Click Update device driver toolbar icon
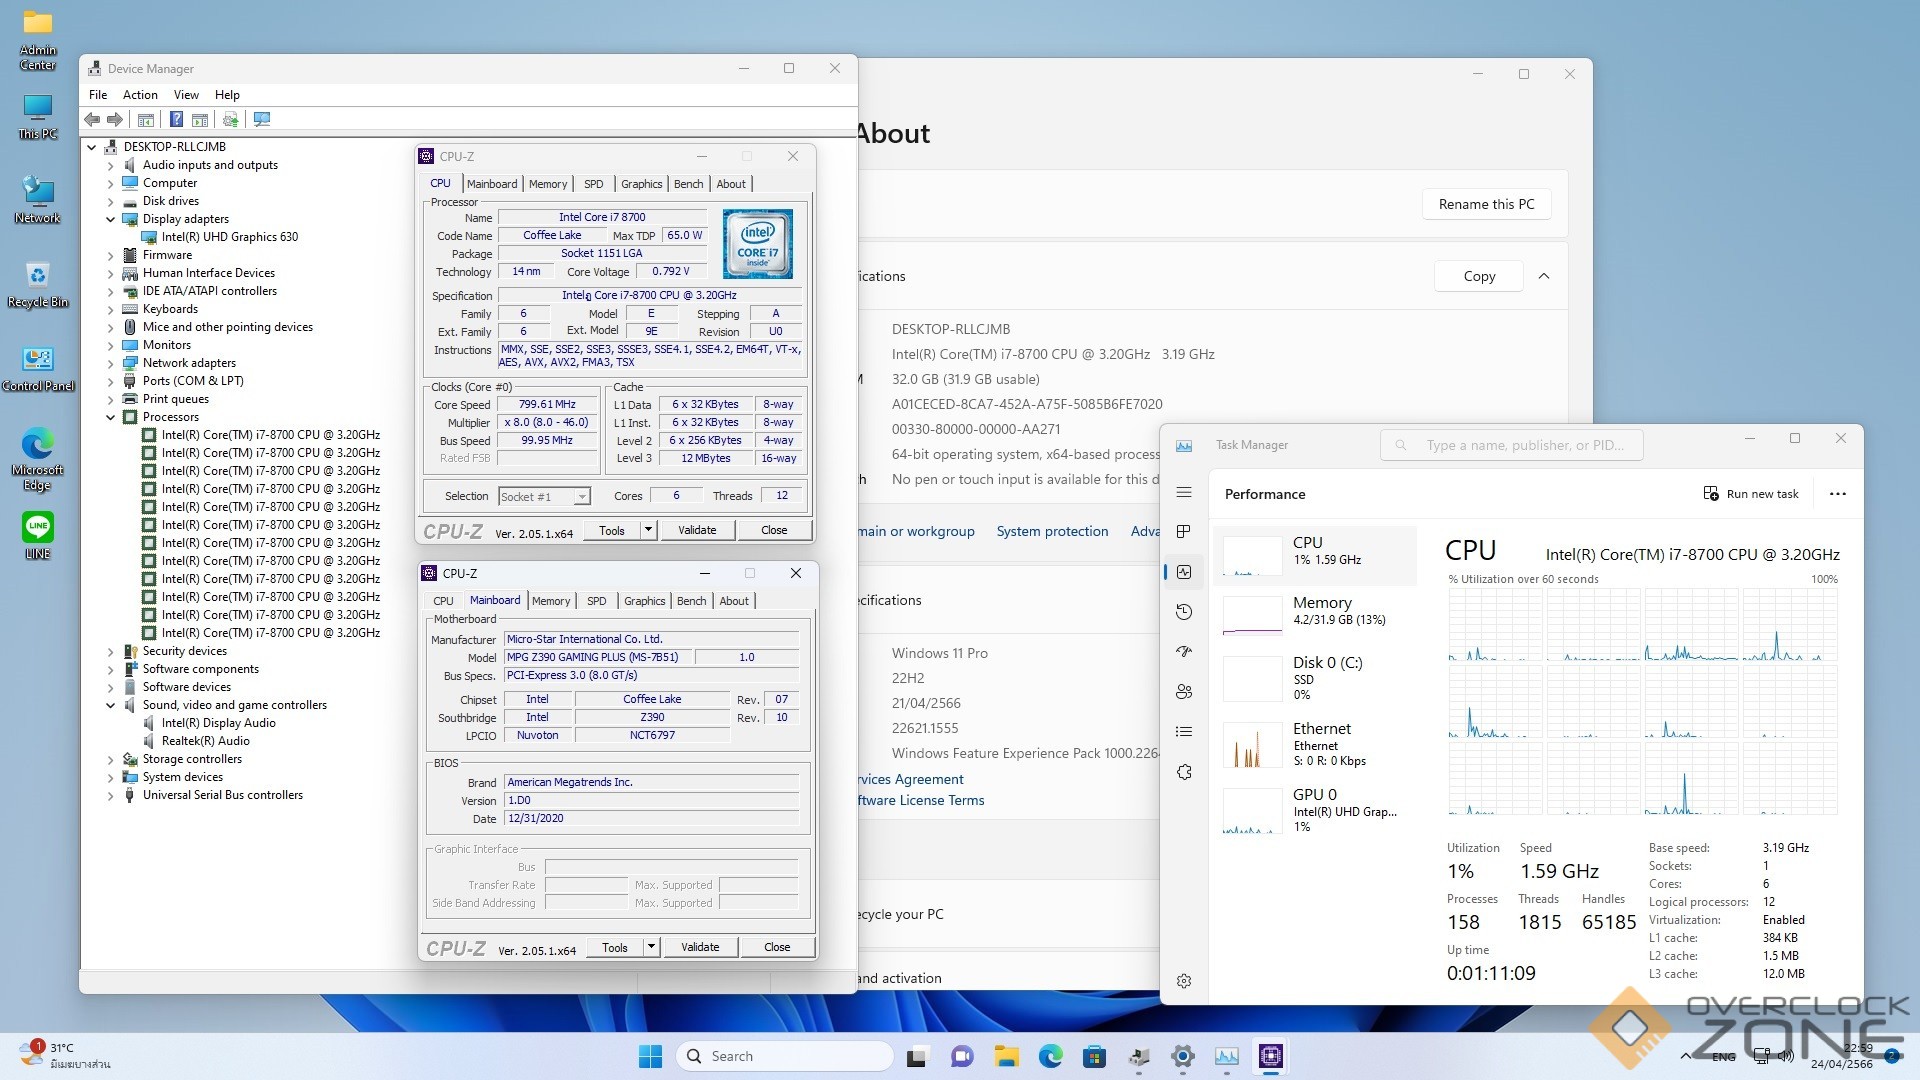Screen dimensions: 1920x1080 tap(230, 120)
